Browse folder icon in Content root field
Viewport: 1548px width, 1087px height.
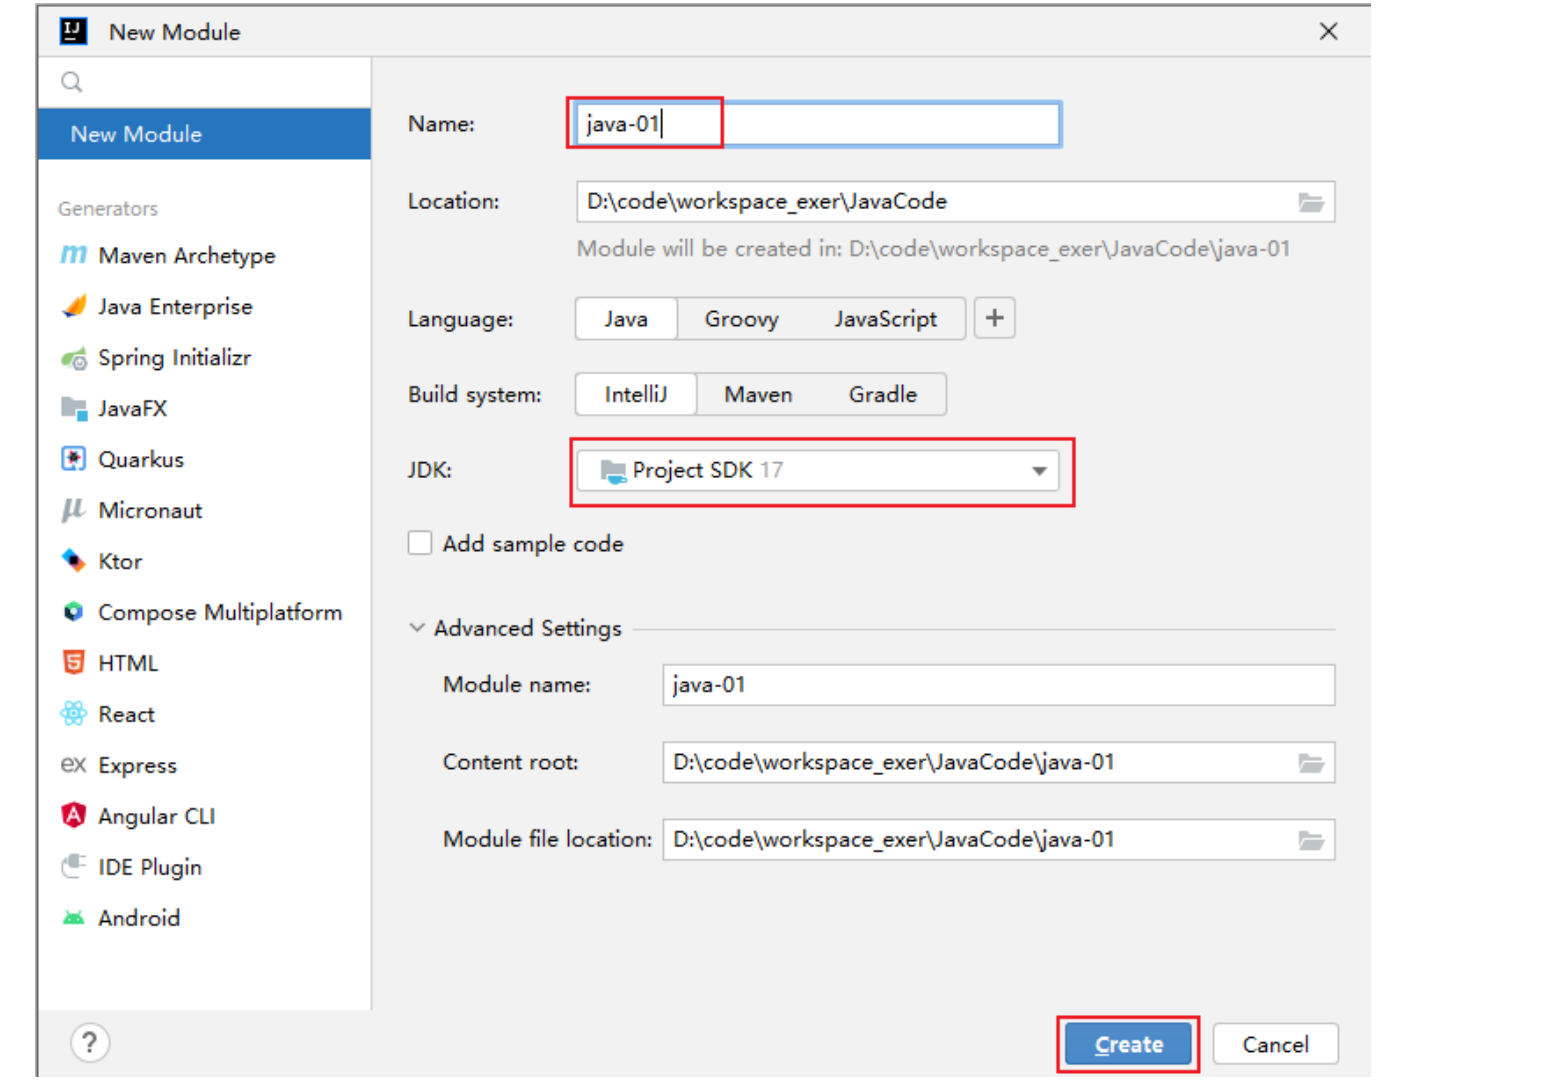pos(1311,763)
